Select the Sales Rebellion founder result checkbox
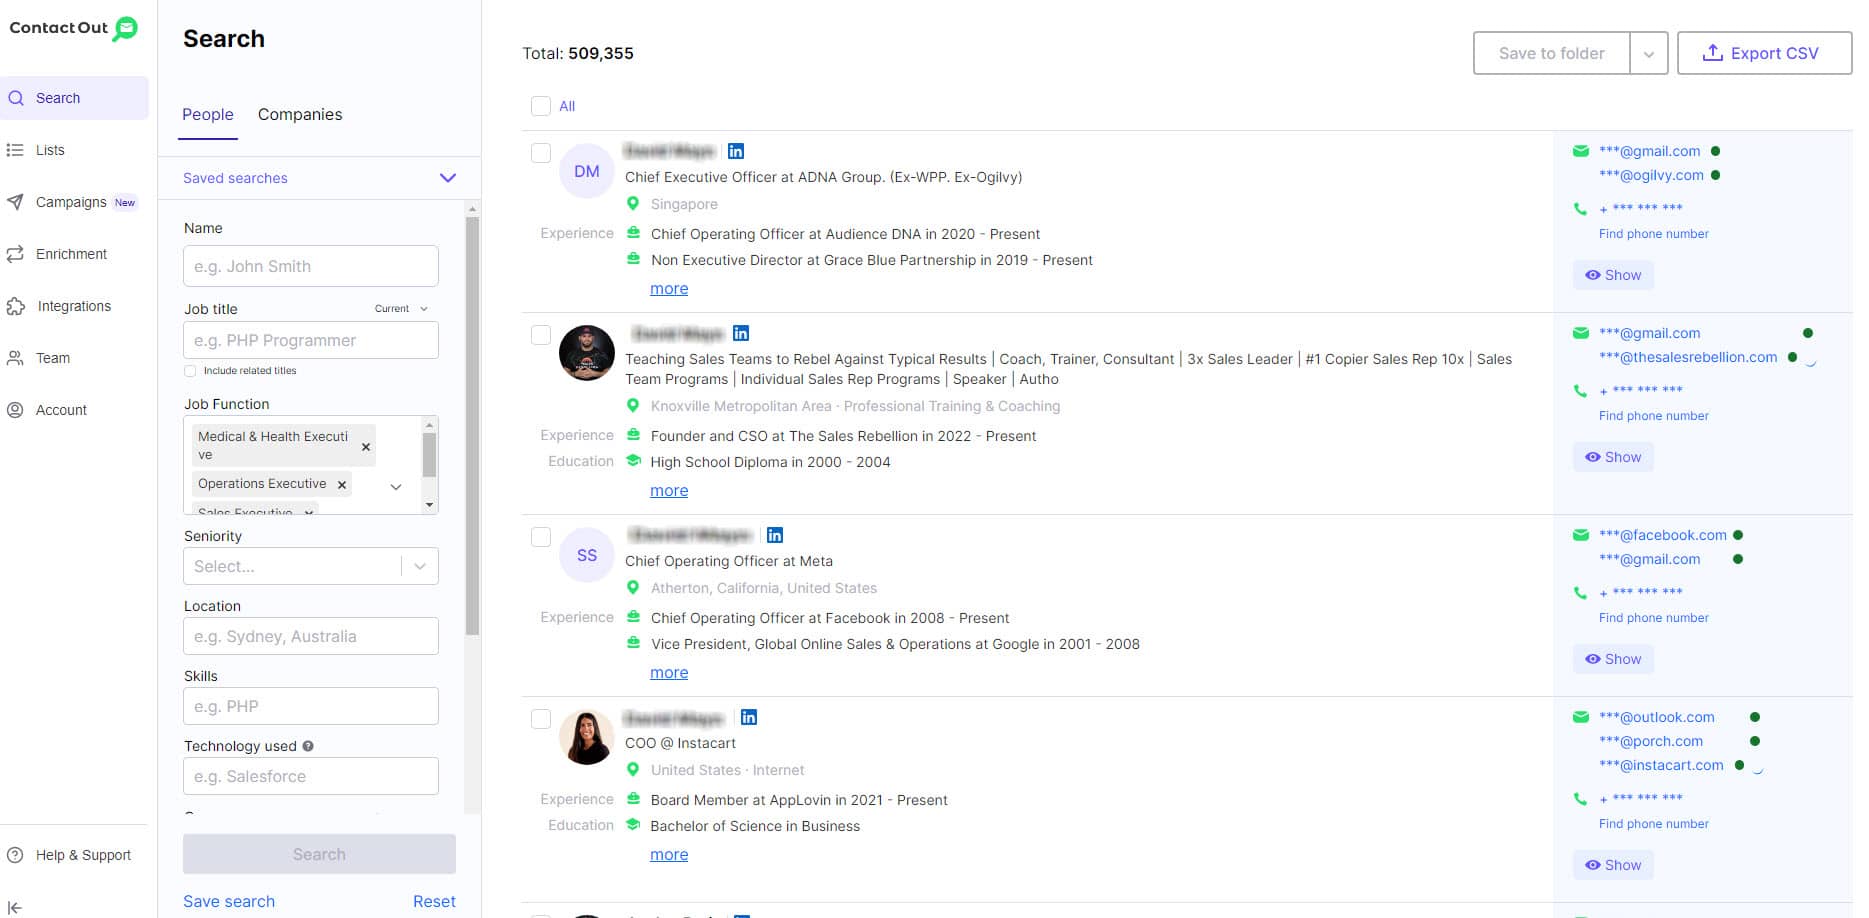Viewport: 1869px width, 918px height. click(x=541, y=335)
